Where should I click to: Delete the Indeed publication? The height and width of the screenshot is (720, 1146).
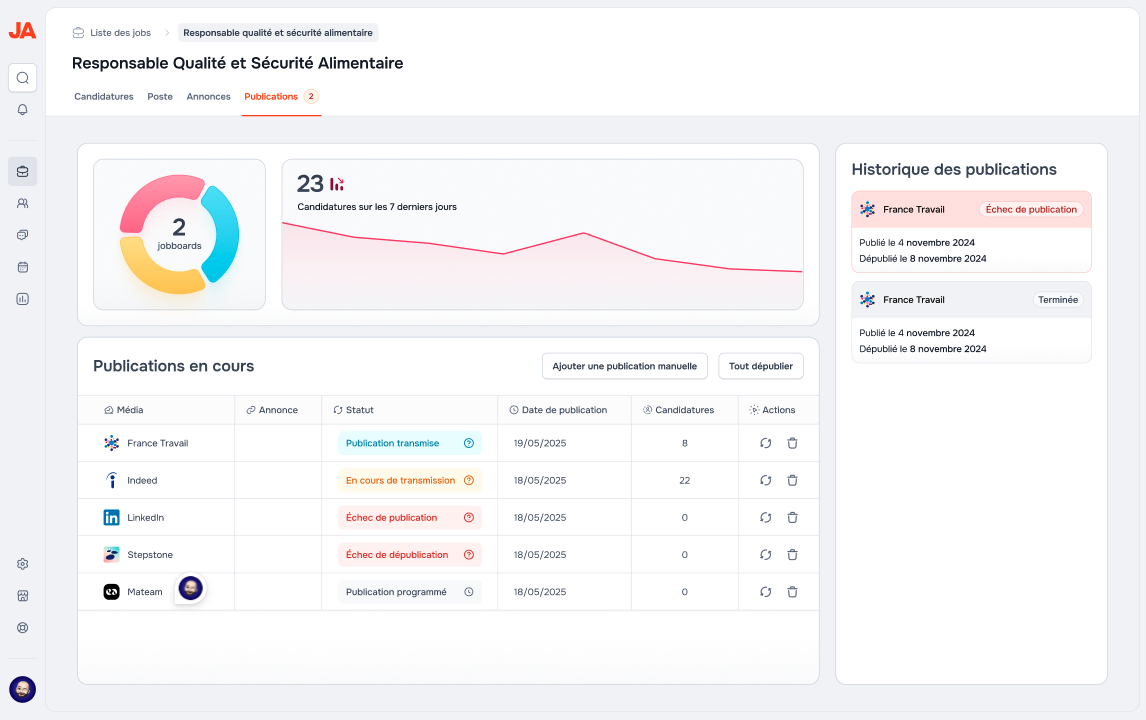click(x=792, y=480)
